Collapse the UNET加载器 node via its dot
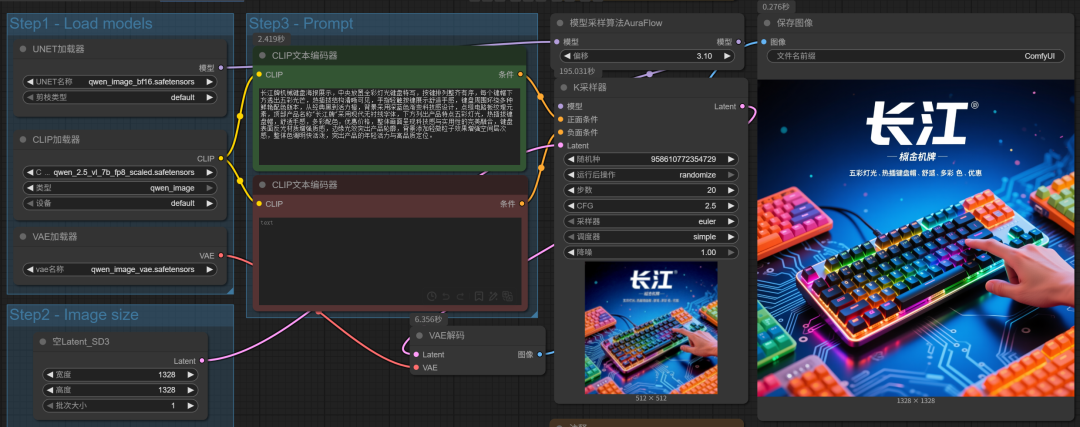1080x427 pixels. [x=23, y=49]
